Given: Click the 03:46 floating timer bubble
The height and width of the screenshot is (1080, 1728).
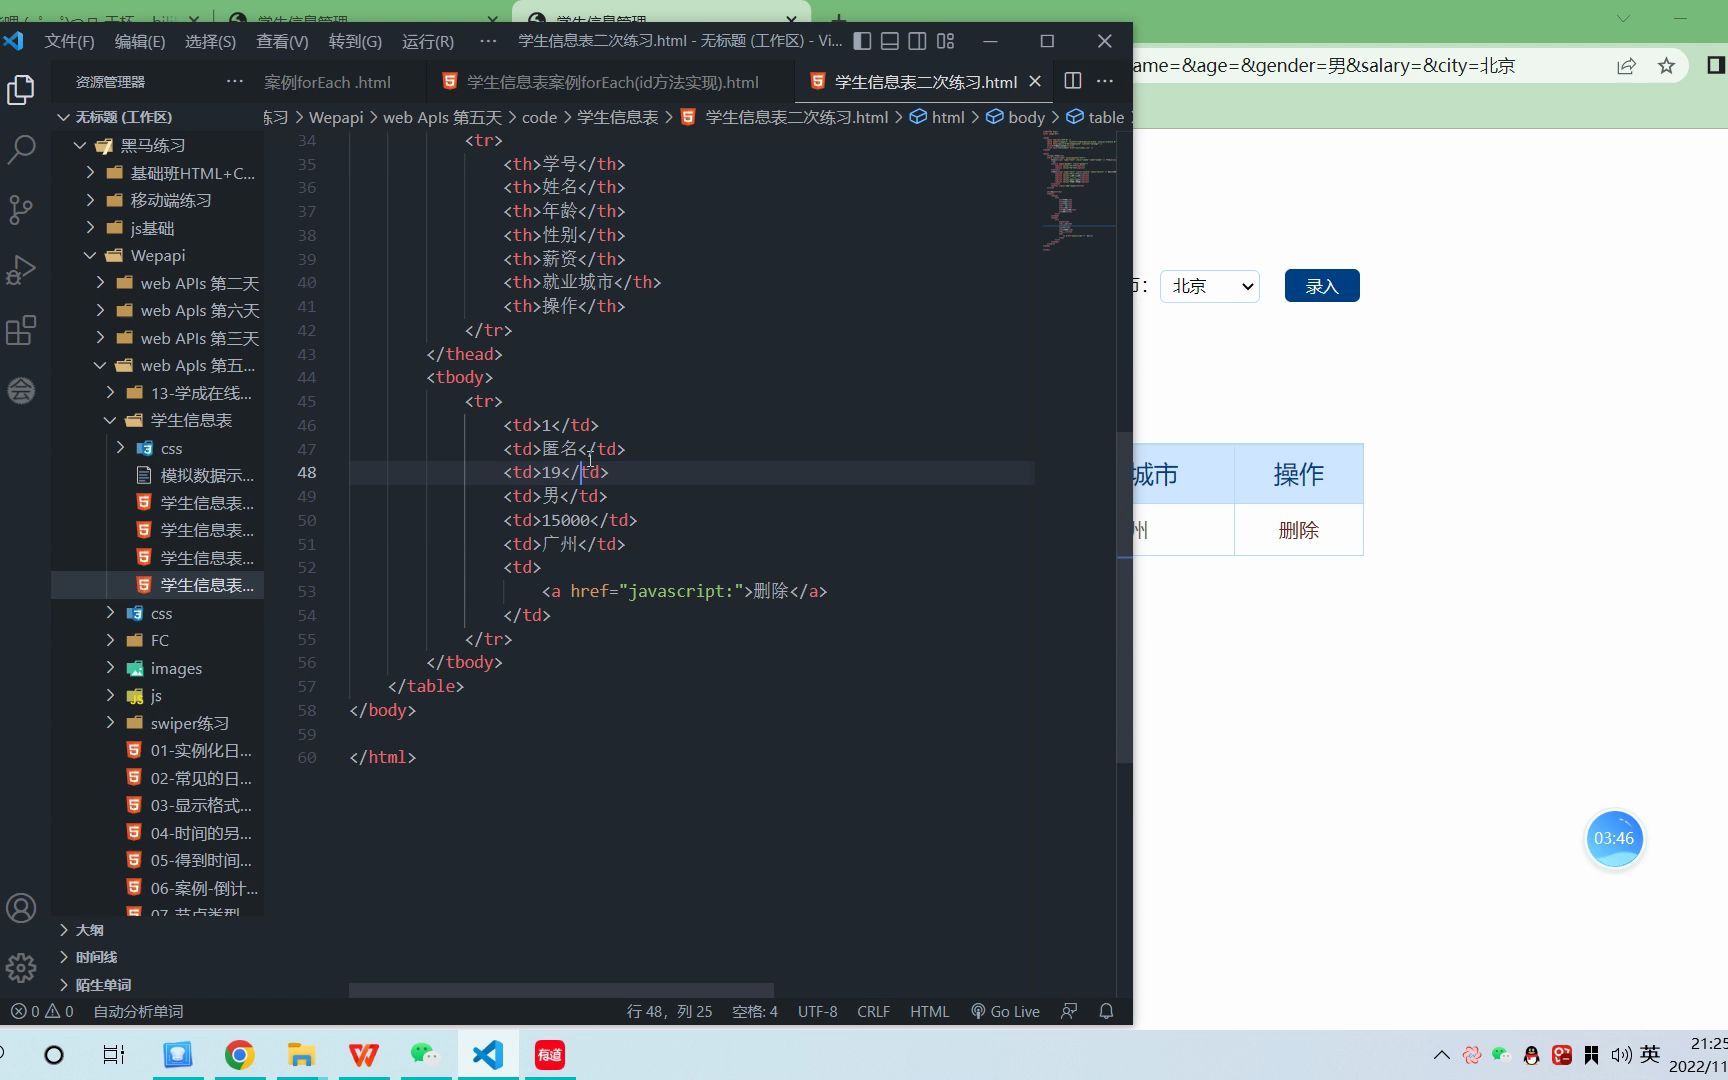Looking at the screenshot, I should pos(1614,839).
